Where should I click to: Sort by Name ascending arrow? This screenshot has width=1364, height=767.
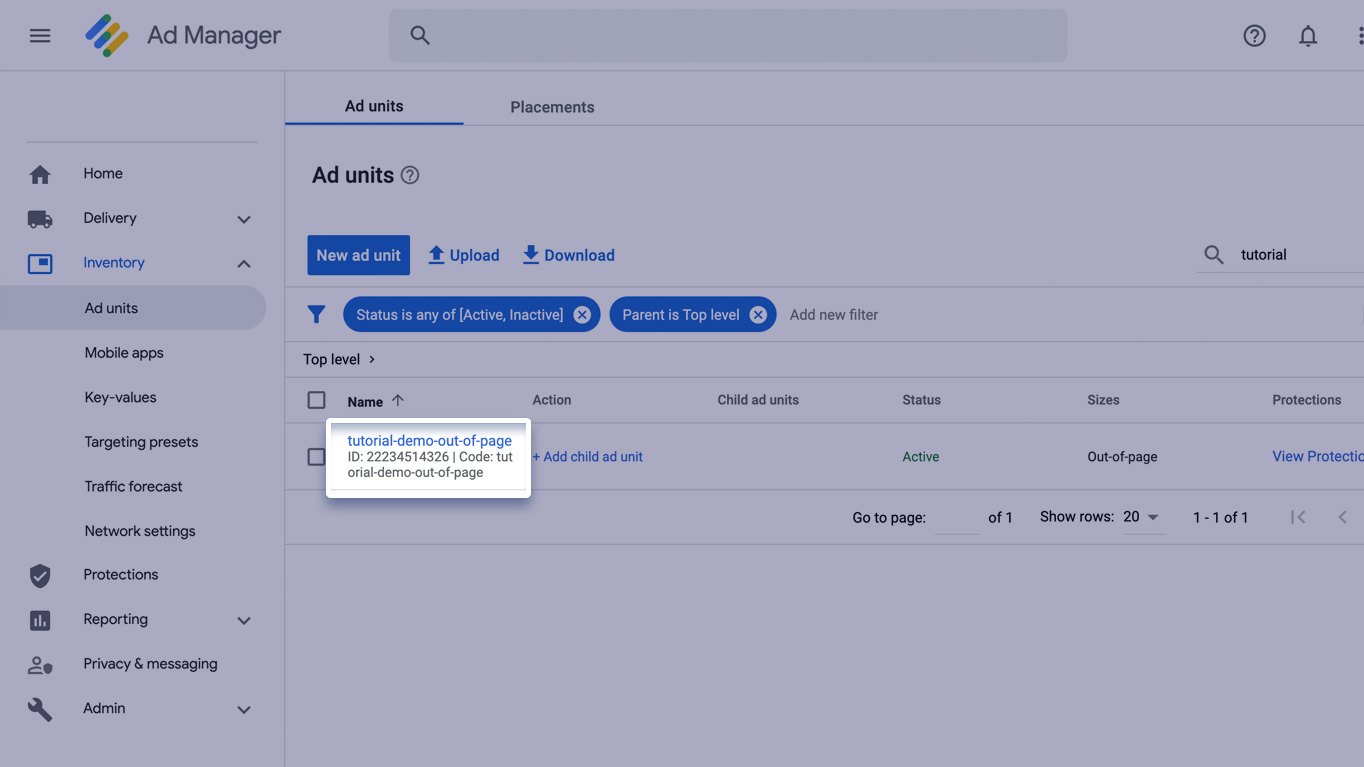coord(398,400)
